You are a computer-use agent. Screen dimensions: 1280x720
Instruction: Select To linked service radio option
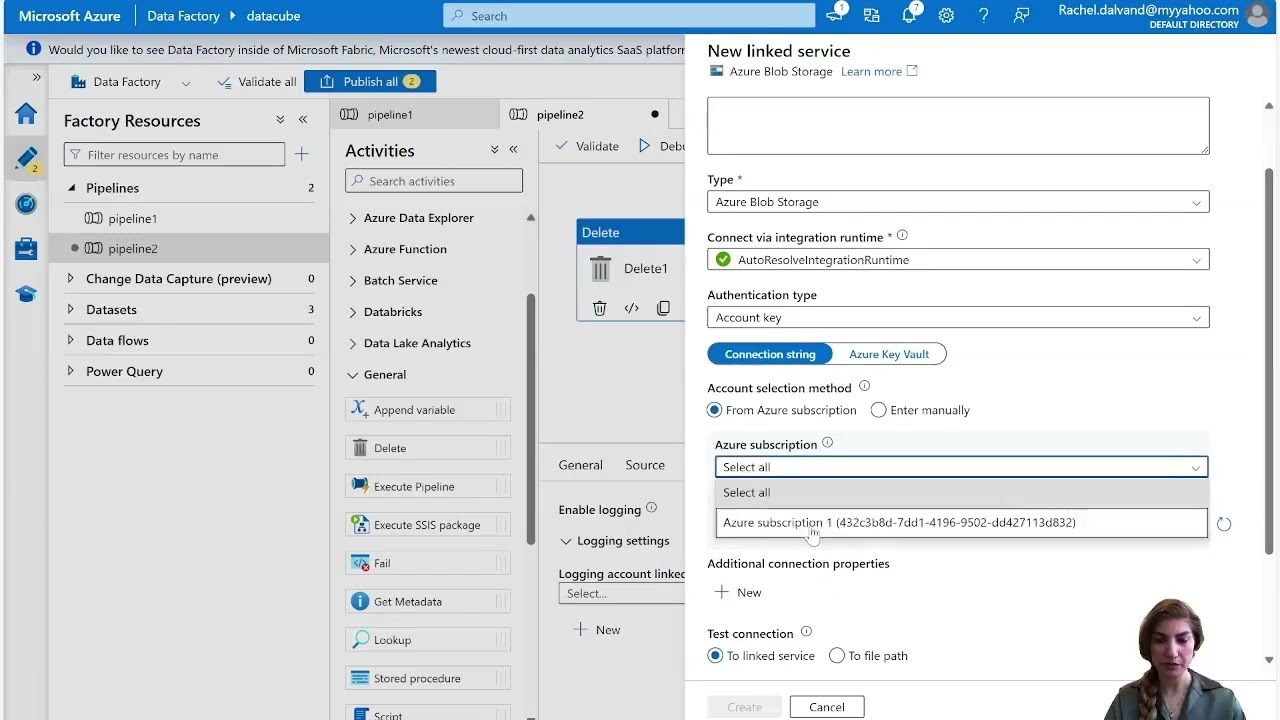coord(714,656)
